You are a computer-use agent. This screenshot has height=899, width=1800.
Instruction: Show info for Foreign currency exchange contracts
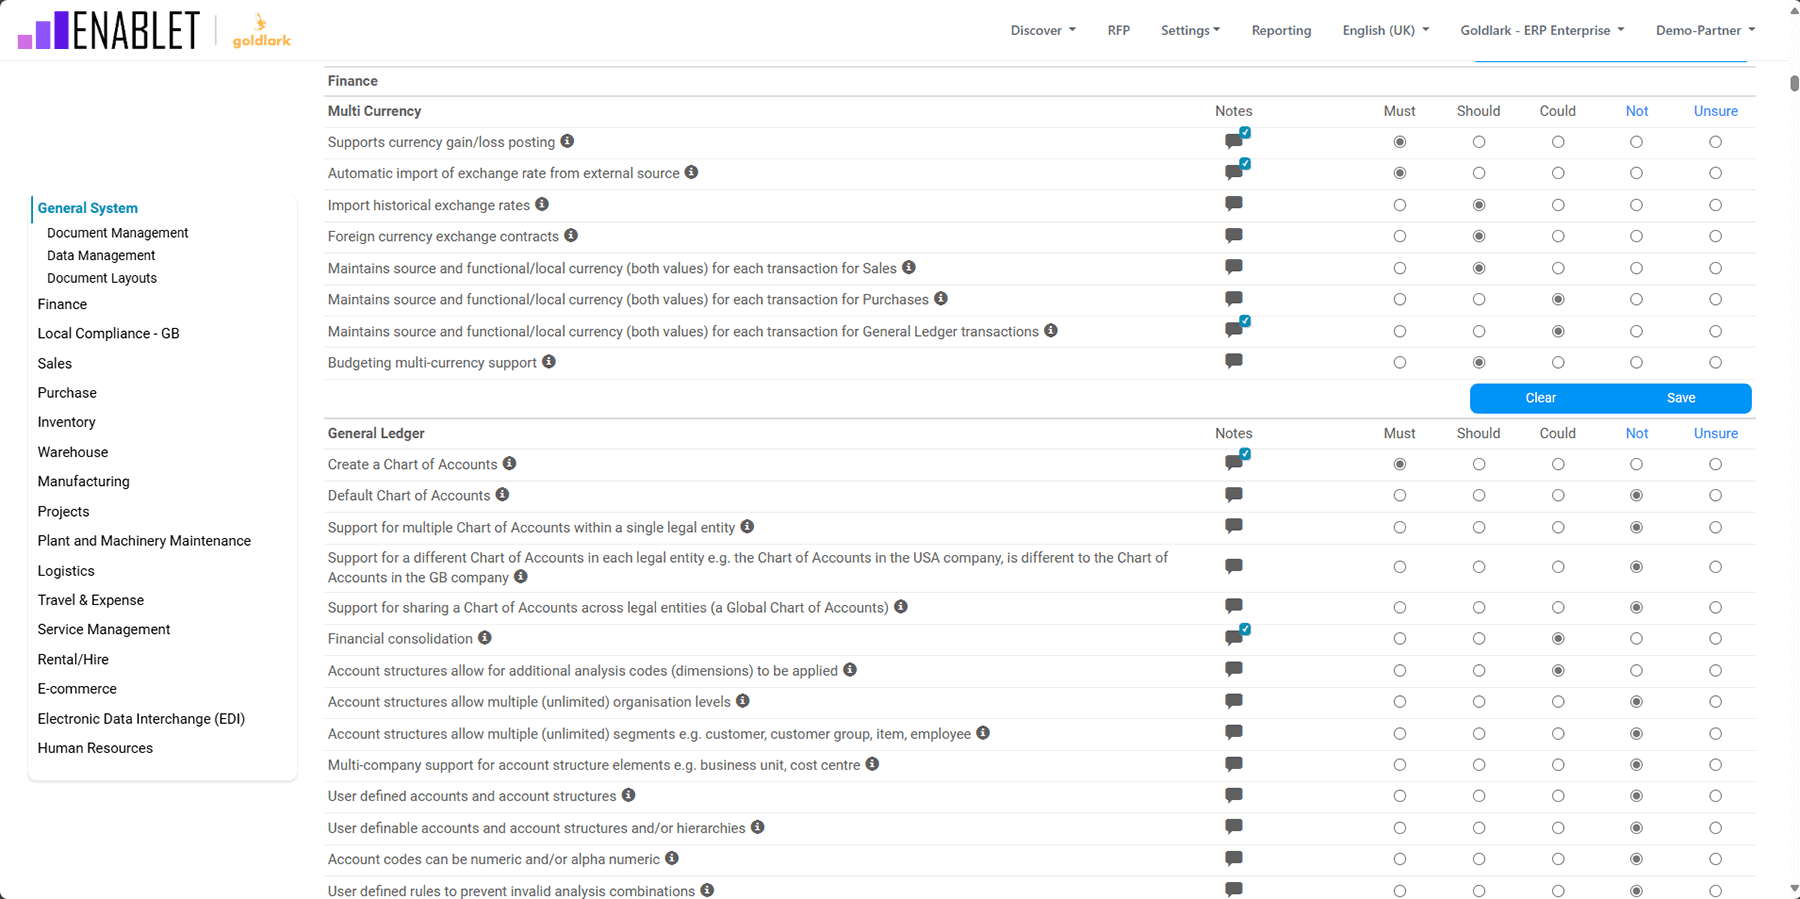pyautogui.click(x=571, y=236)
